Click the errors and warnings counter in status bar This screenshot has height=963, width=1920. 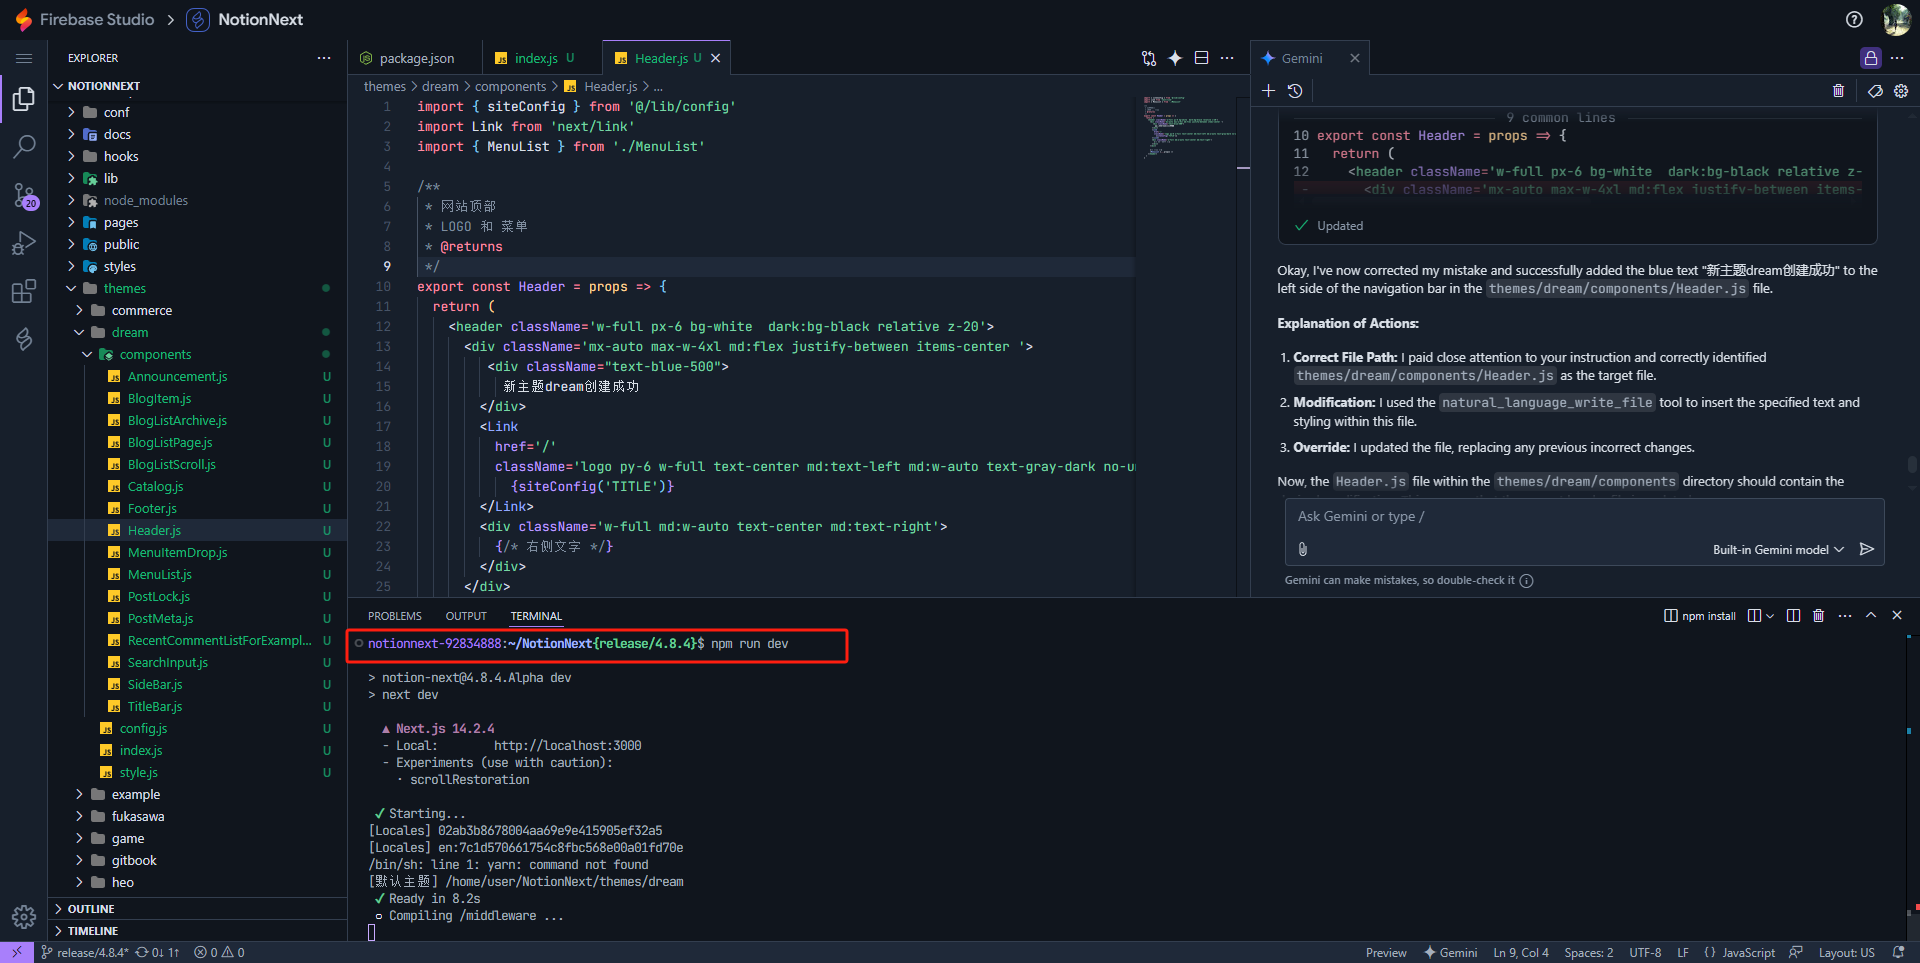point(219,953)
